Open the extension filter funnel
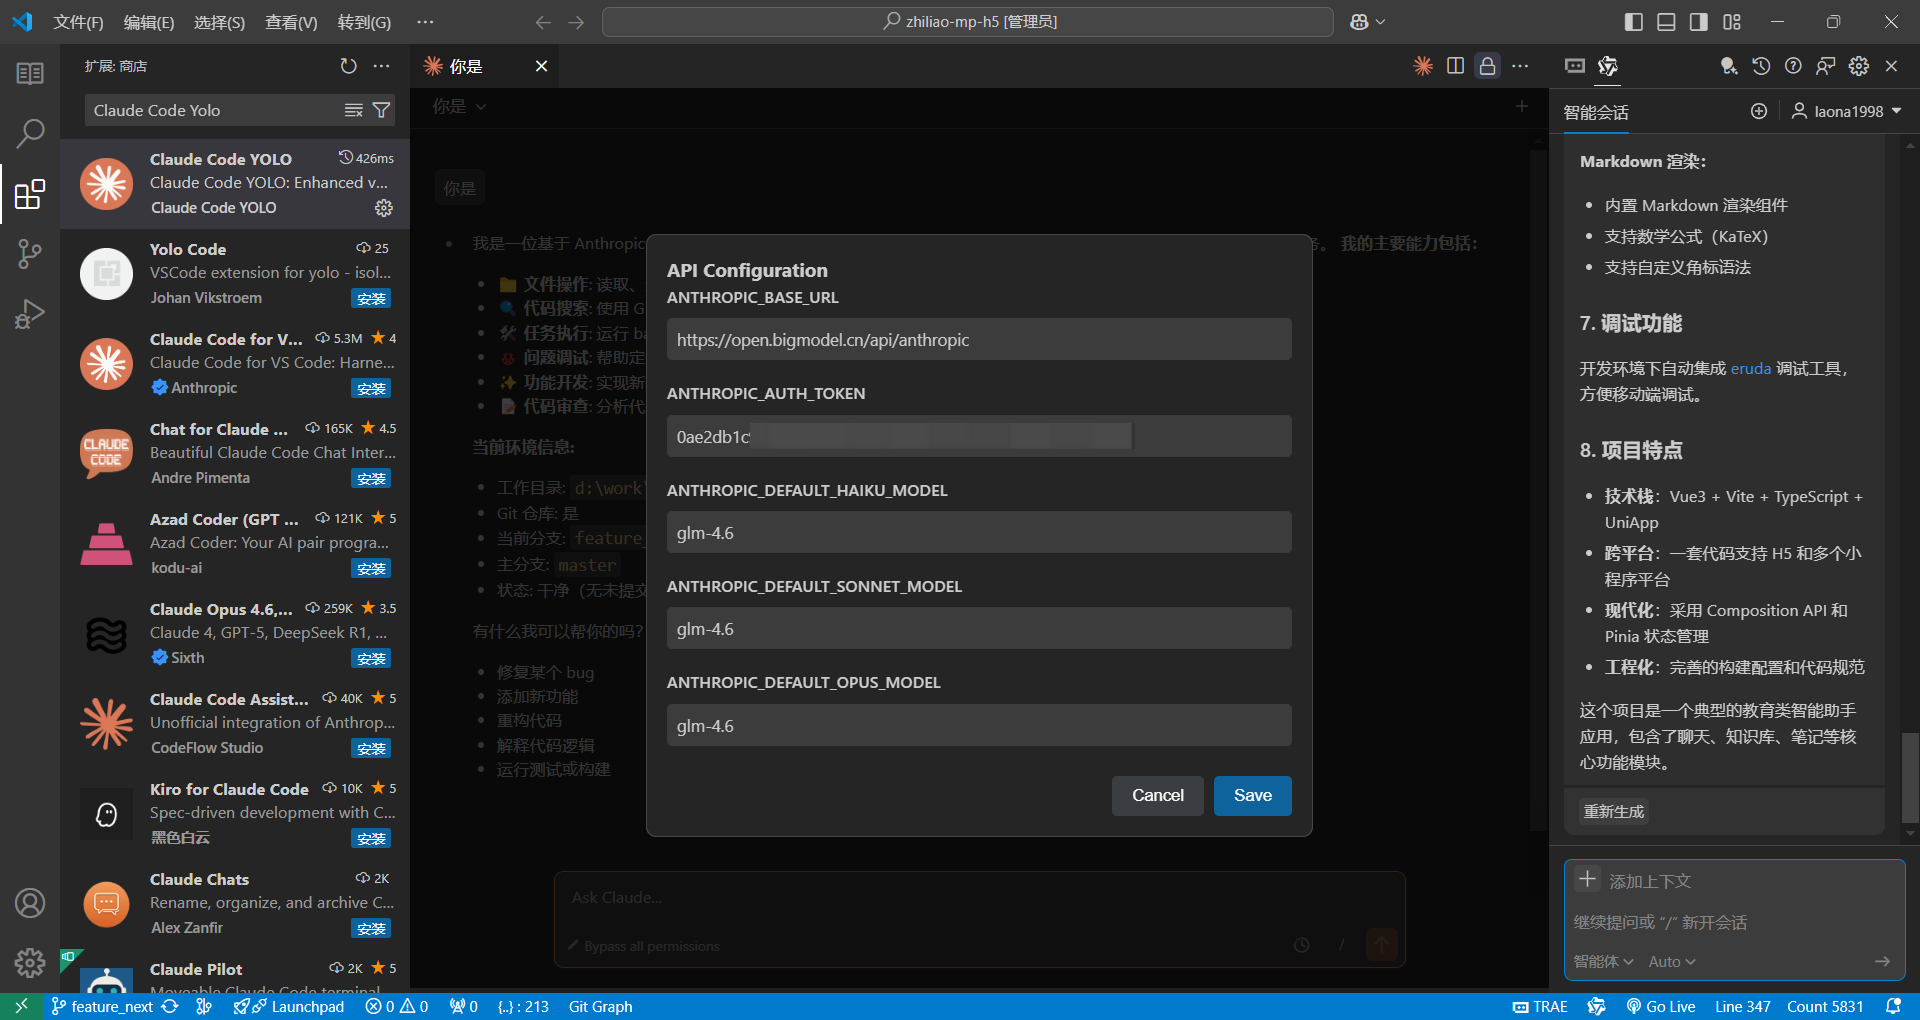The height and width of the screenshot is (1020, 1920). pyautogui.click(x=381, y=110)
